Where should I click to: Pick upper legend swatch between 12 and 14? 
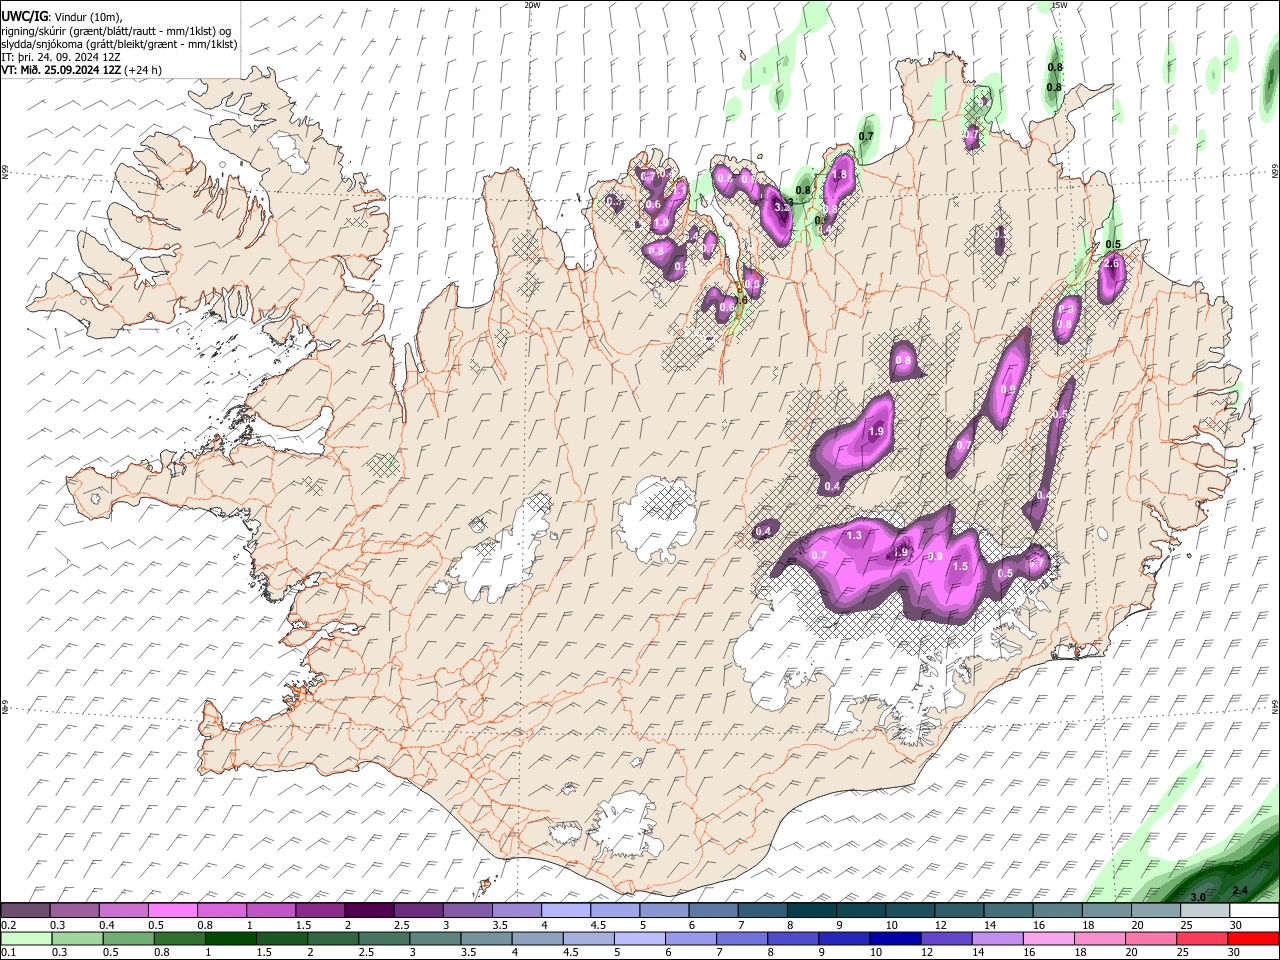click(x=960, y=911)
